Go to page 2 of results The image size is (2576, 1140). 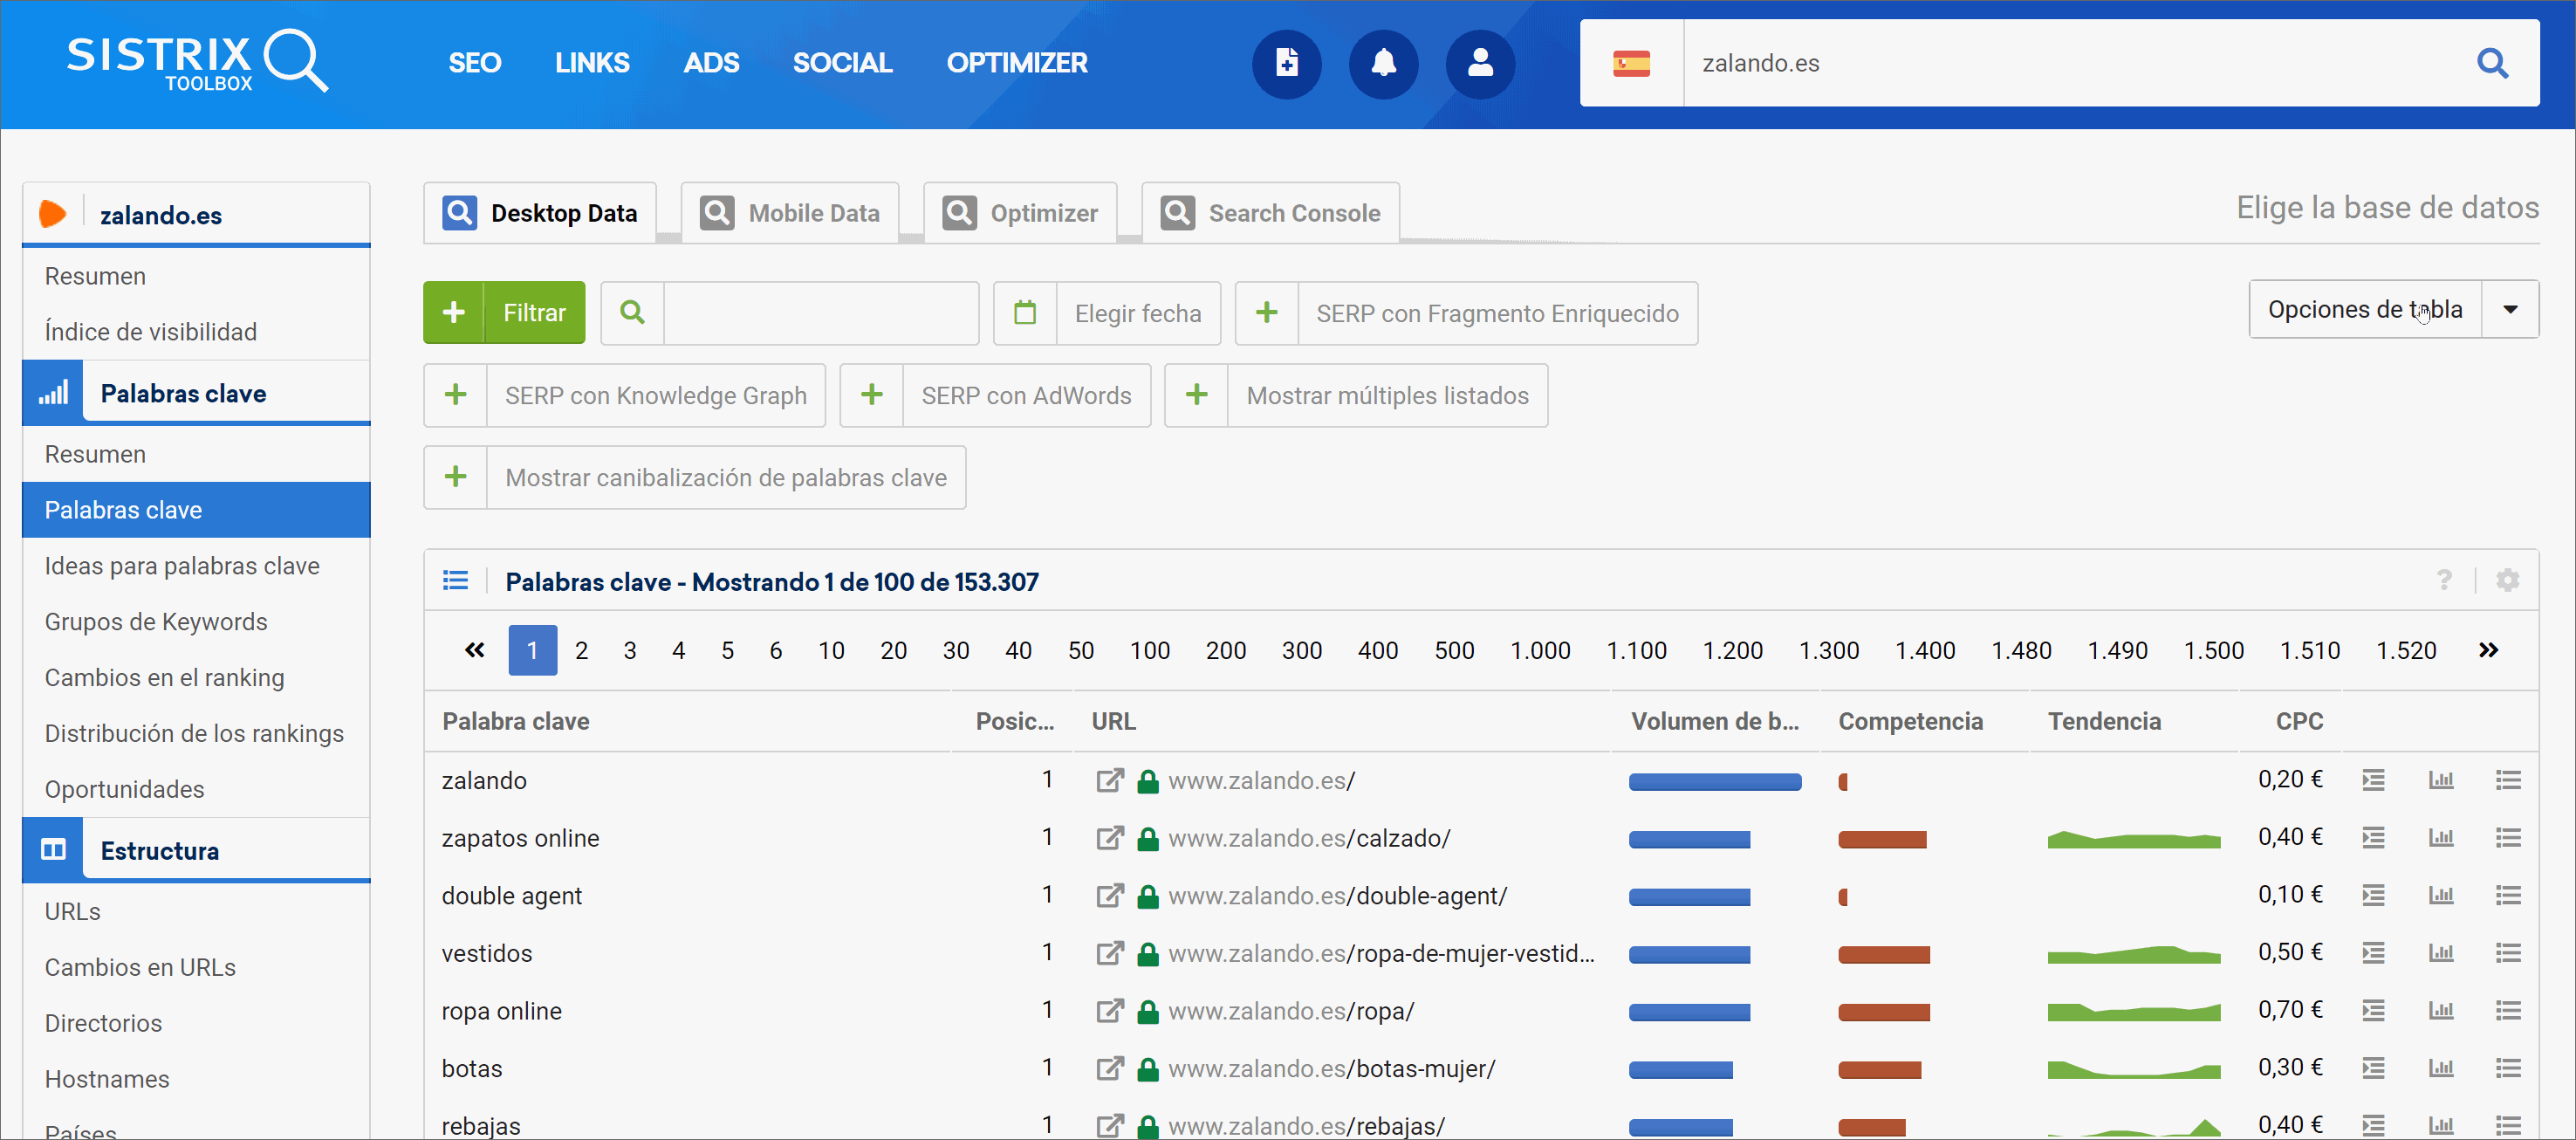coord(581,650)
